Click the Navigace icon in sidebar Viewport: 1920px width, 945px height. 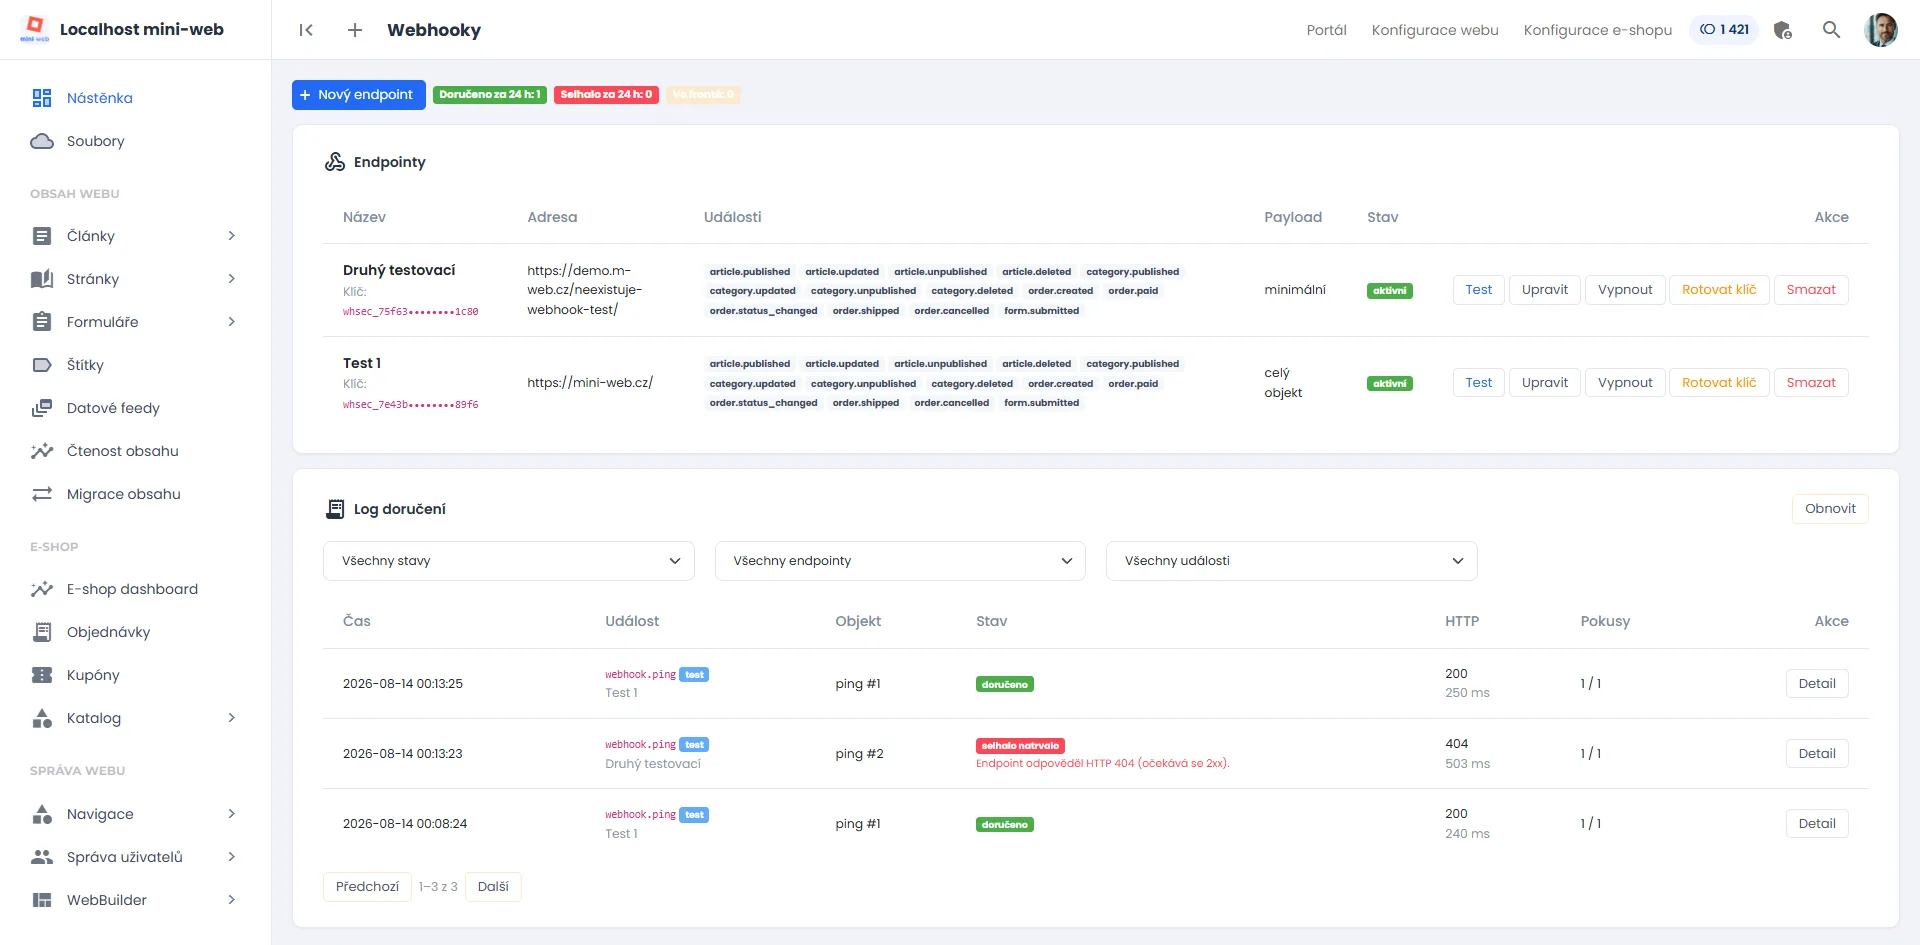(42, 814)
